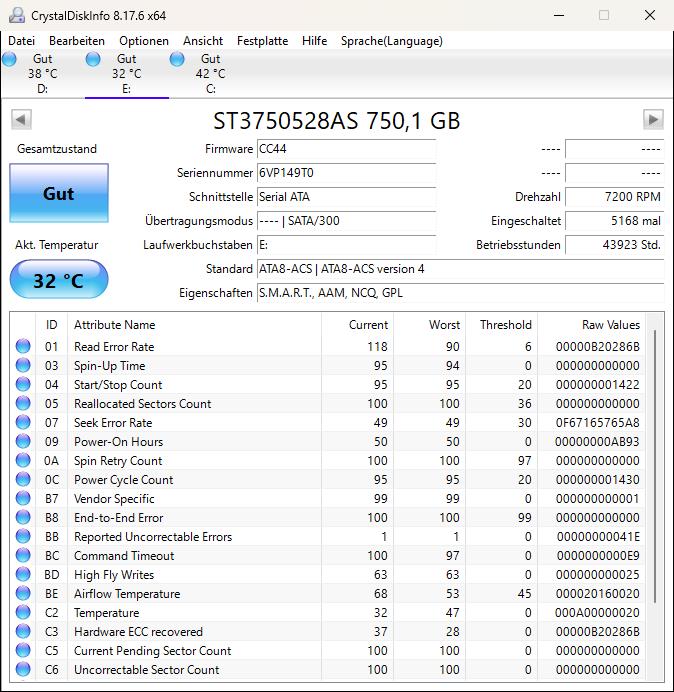Click the Worst column header
This screenshot has height=692, width=674.
pos(429,325)
